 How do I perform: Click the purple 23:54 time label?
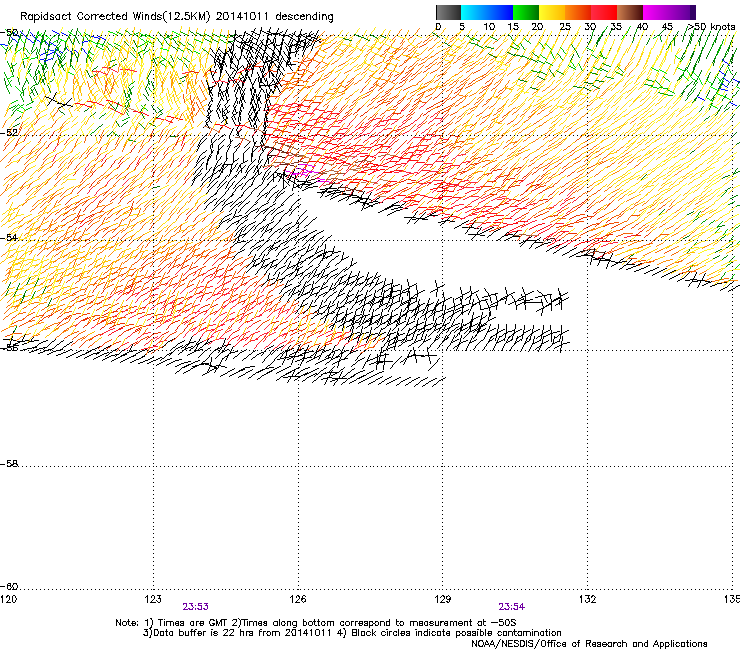coord(512,607)
